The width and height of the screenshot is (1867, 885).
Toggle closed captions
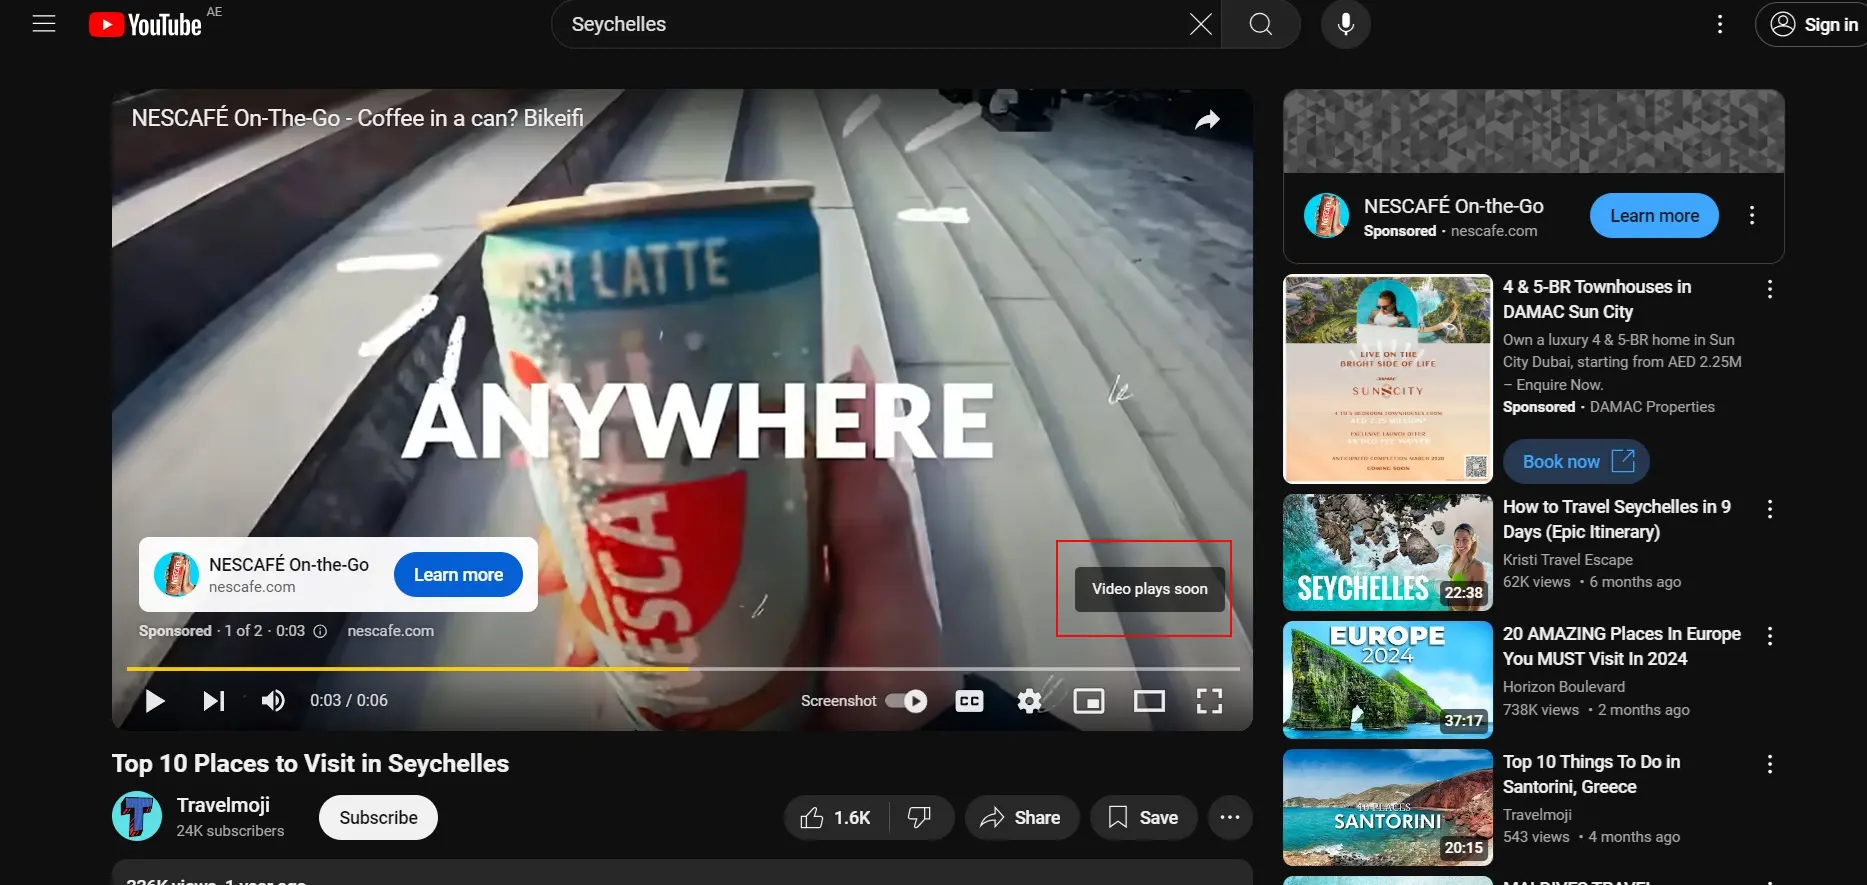point(969,701)
